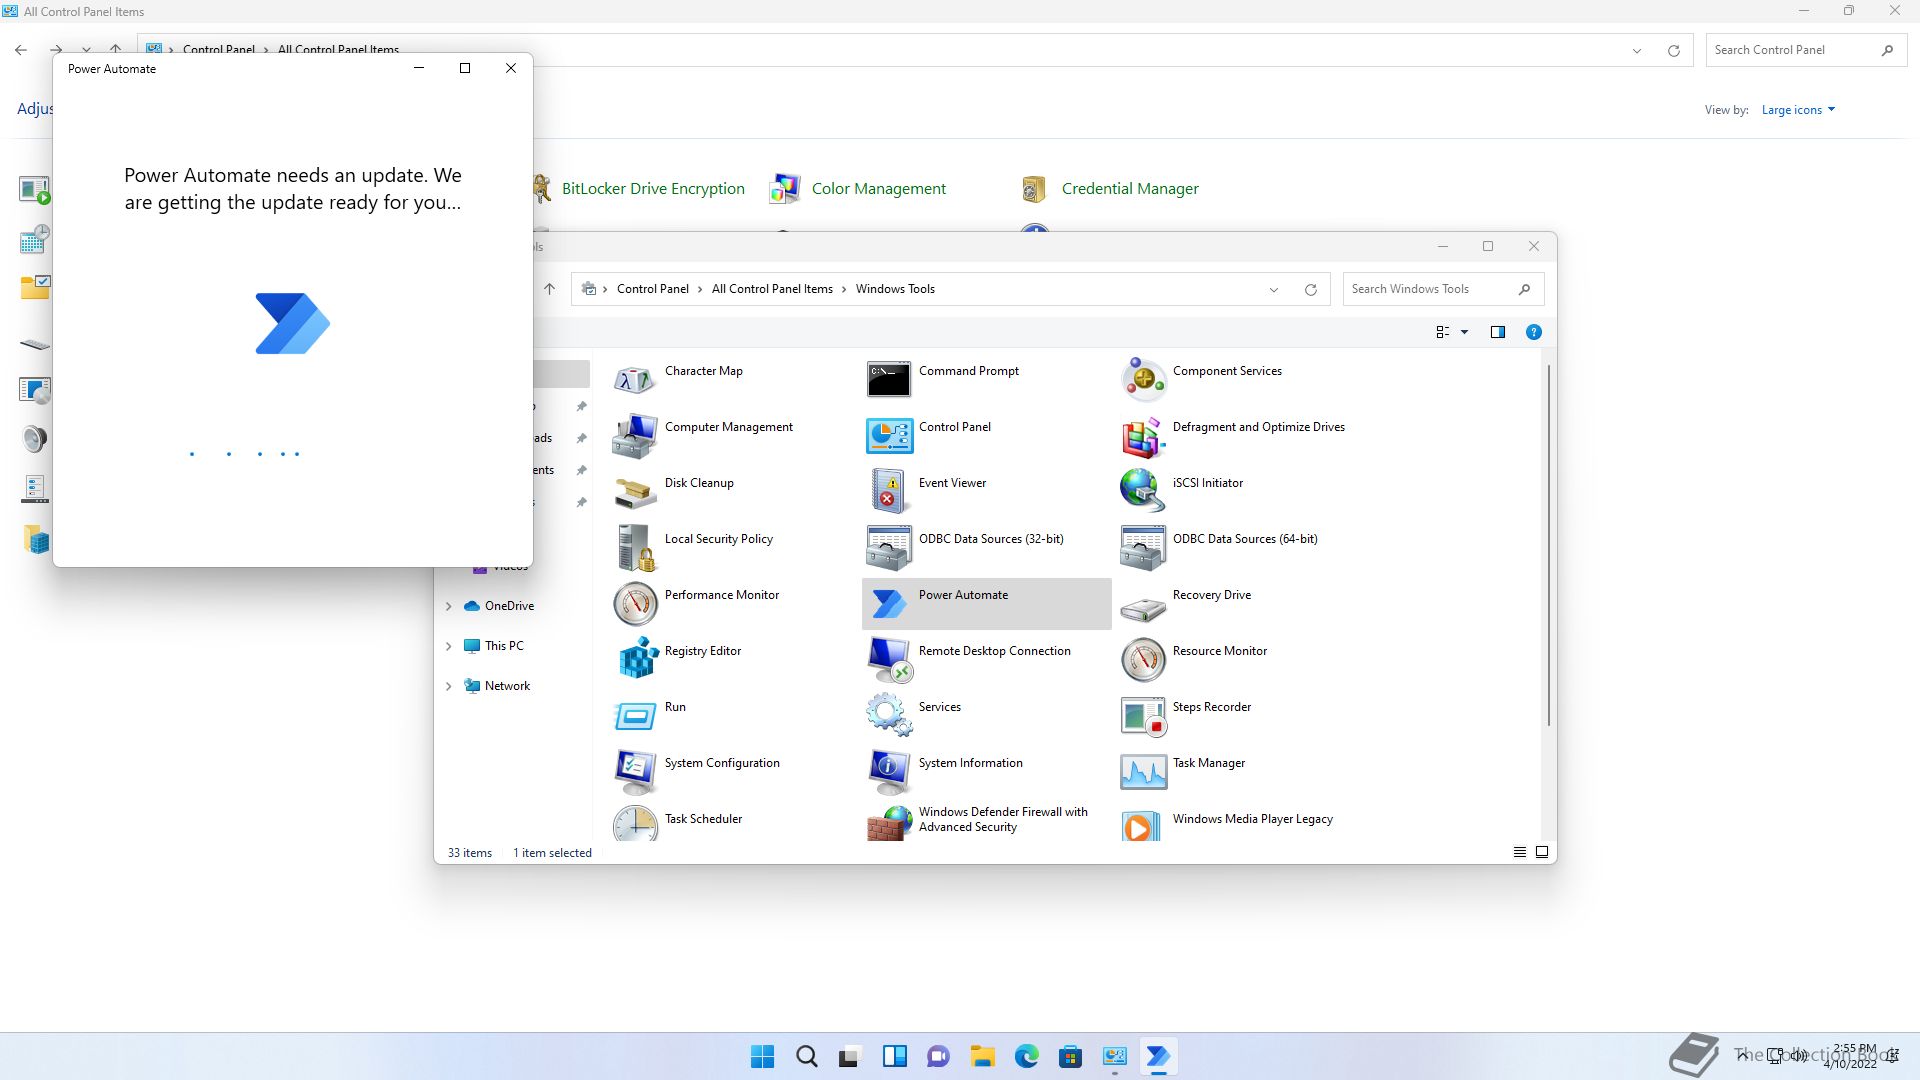1920x1080 pixels.
Task: Open Color Management link
Action: (x=878, y=189)
